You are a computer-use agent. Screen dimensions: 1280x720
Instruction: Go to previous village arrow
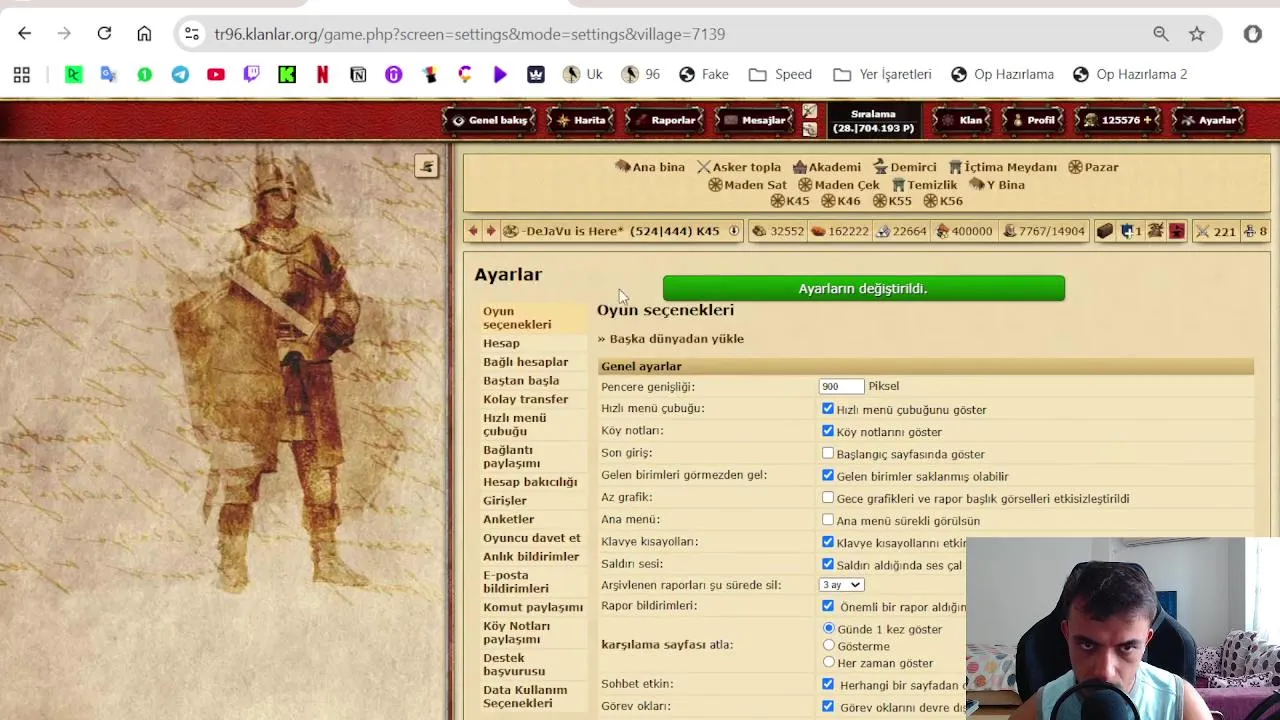click(473, 231)
